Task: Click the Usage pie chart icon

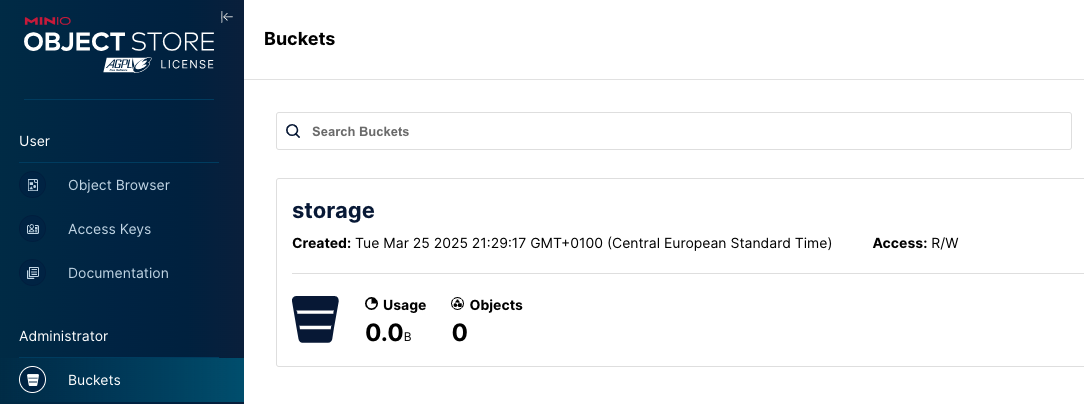Action: 372,304
